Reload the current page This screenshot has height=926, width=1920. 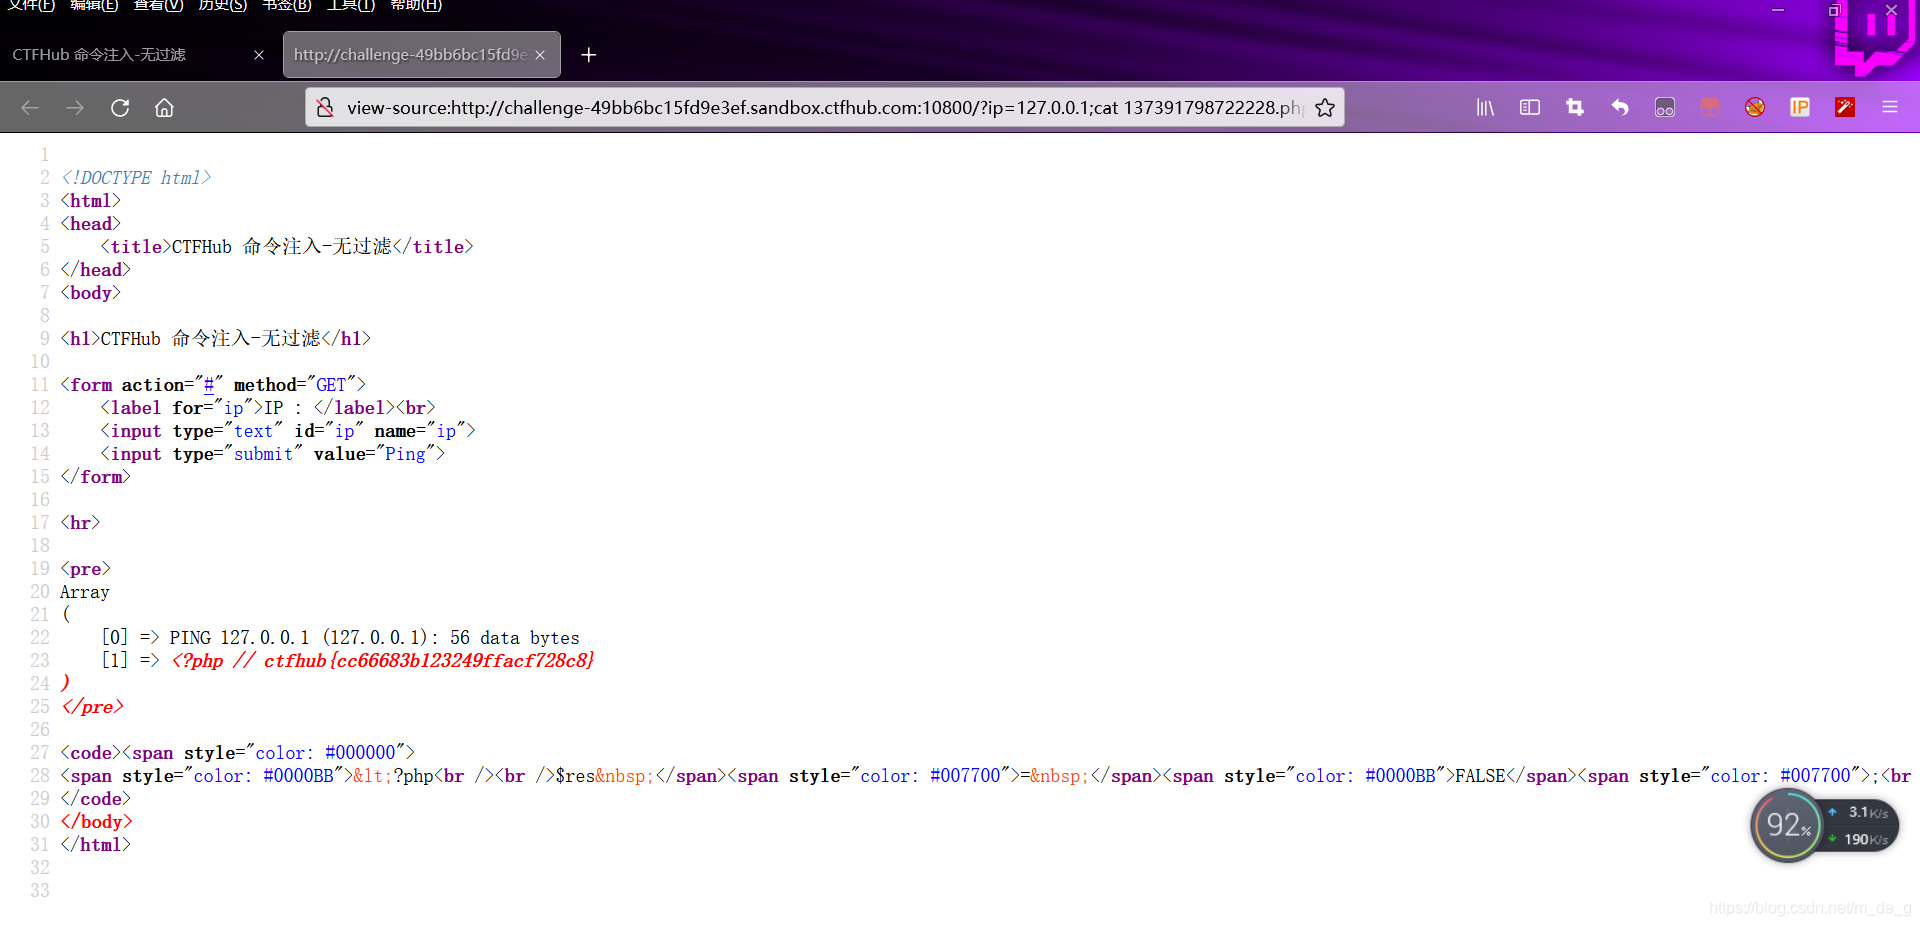coord(120,108)
